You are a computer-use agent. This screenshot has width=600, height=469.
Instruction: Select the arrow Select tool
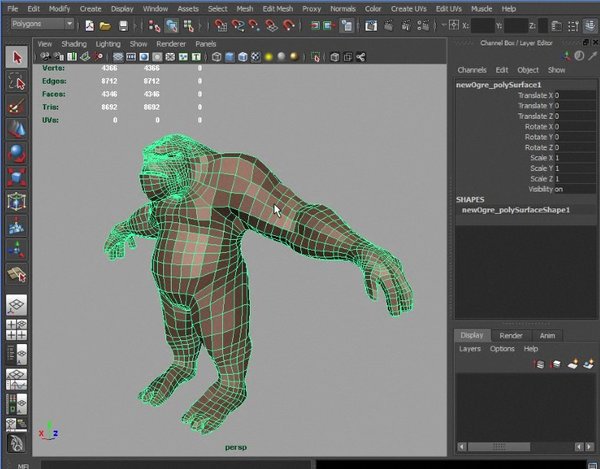(x=16, y=58)
